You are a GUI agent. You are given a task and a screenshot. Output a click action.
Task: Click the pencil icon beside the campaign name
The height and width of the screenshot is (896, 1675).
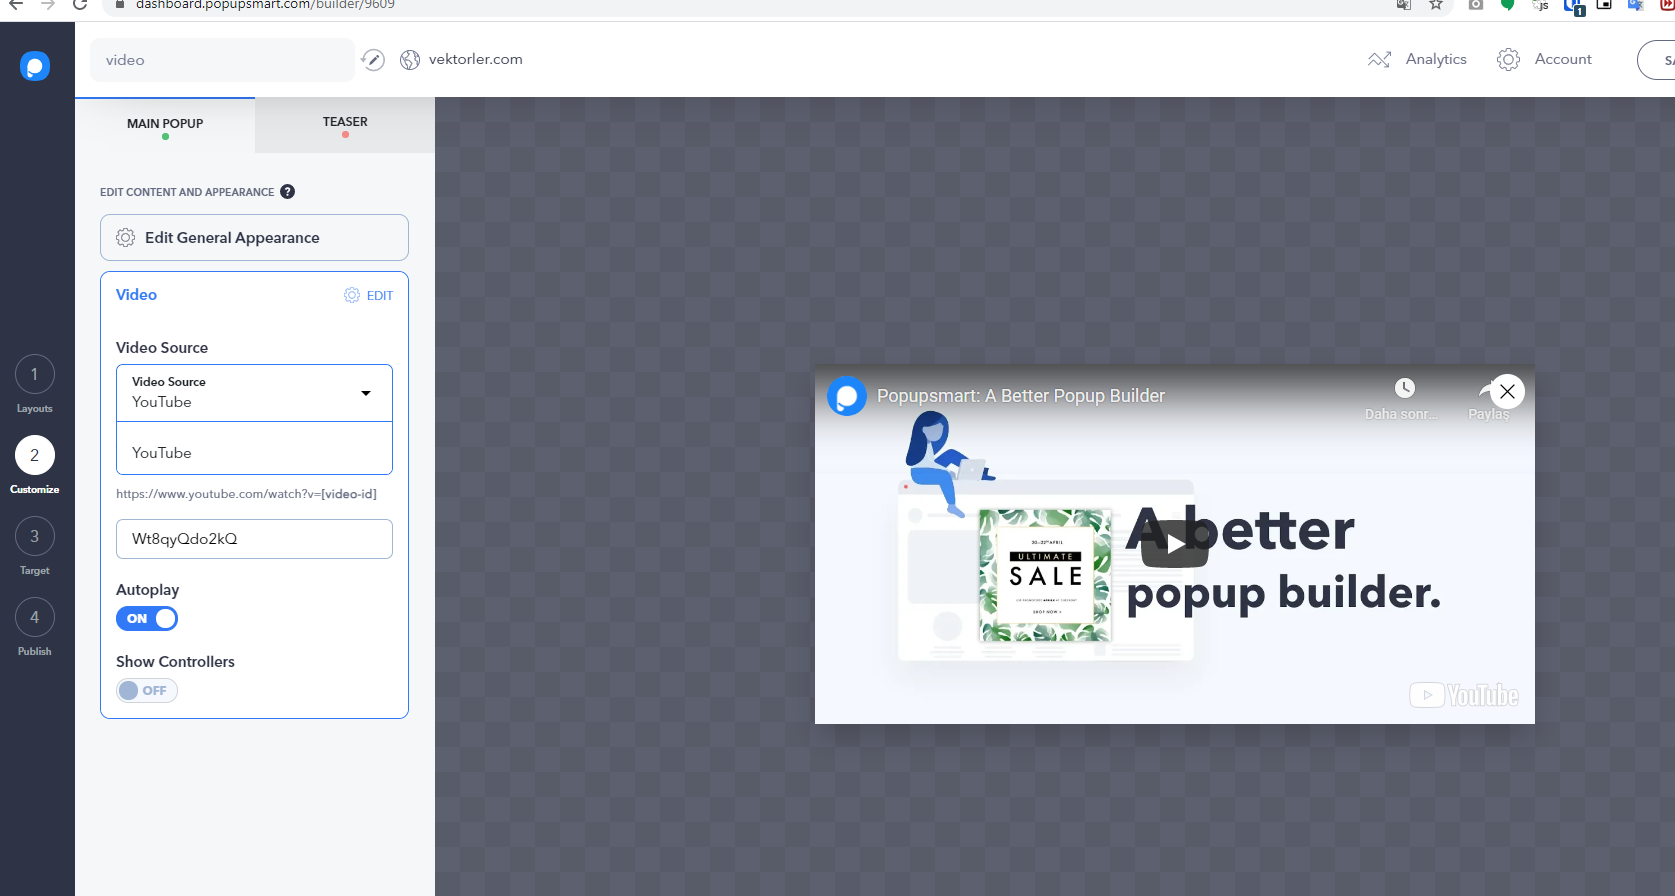373,60
